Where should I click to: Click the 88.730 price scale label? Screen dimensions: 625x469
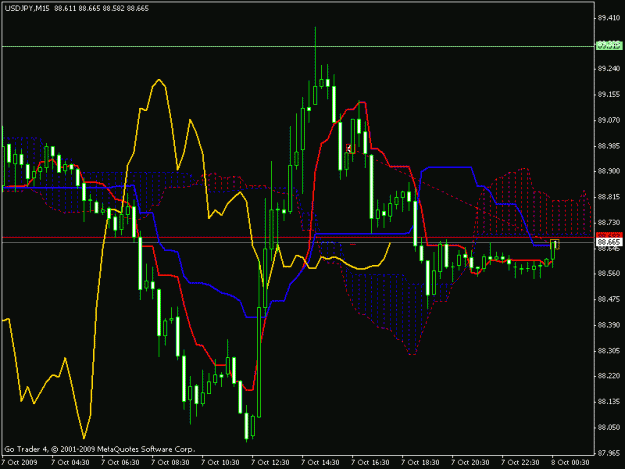pyautogui.click(x=609, y=222)
